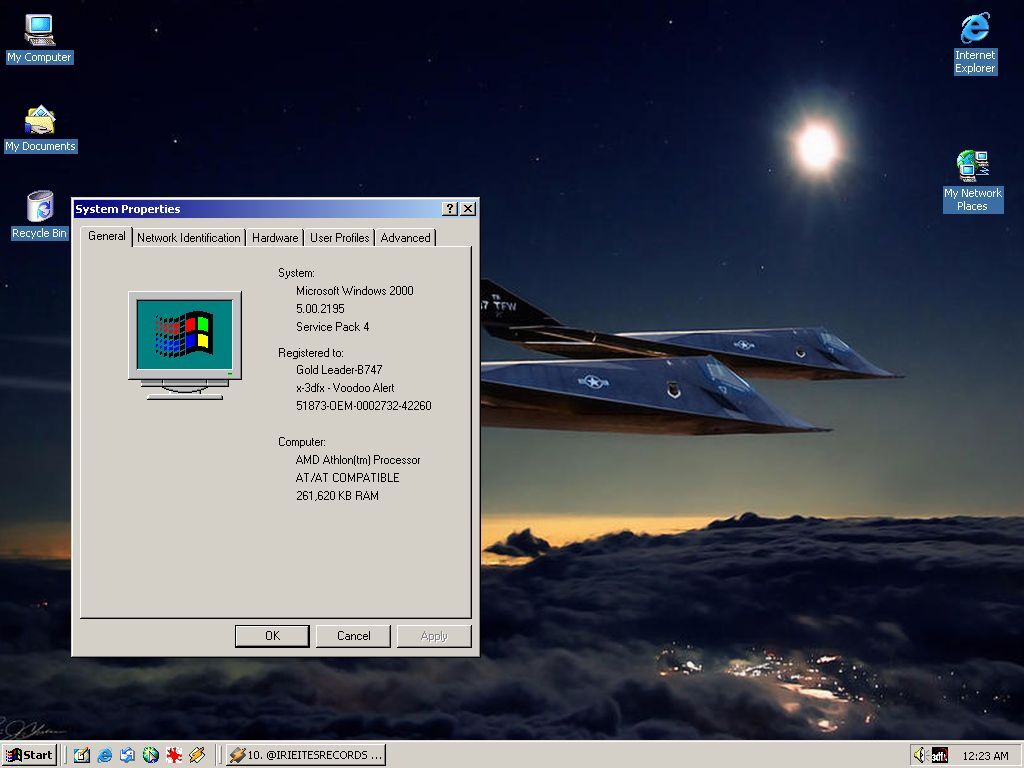The height and width of the screenshot is (768, 1024).
Task: Click the Recycle Bin icon
Action: (x=40, y=207)
